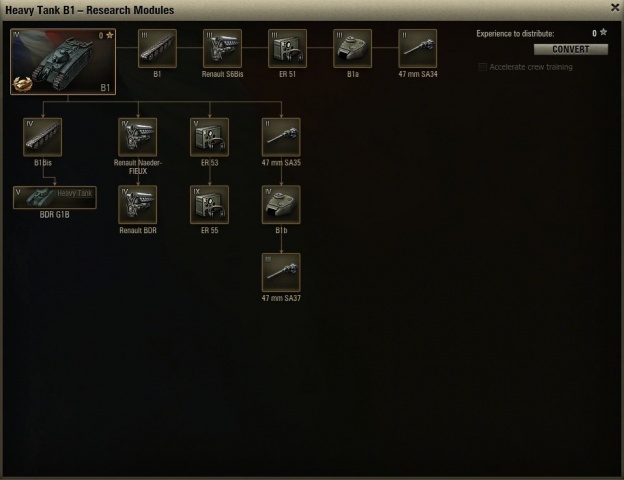Click the 'Heavy Tank B1 – Research Modules' title
624x480 pixels.
tap(90, 10)
